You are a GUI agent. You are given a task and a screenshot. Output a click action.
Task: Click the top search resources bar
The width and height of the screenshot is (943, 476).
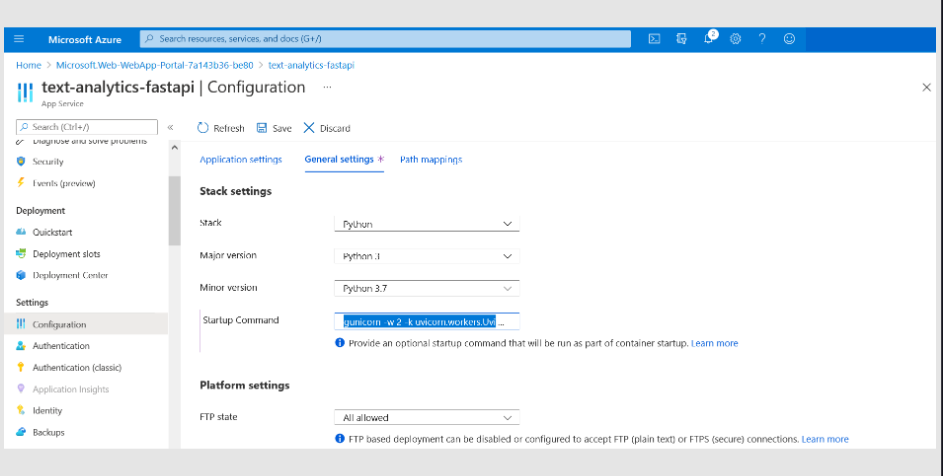(385, 39)
